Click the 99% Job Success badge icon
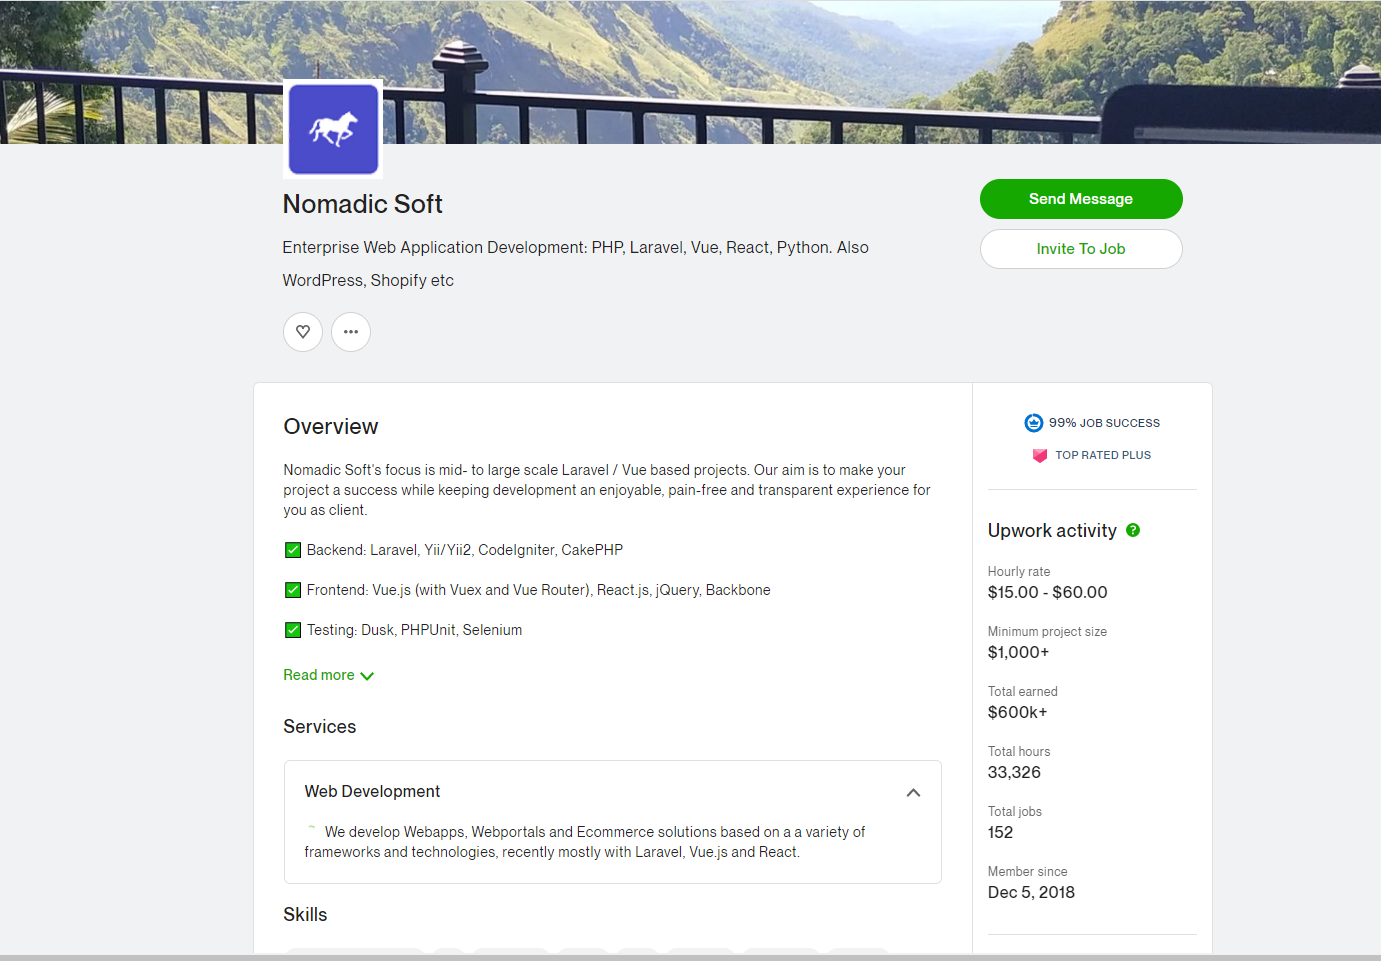1381x961 pixels. pos(1034,423)
